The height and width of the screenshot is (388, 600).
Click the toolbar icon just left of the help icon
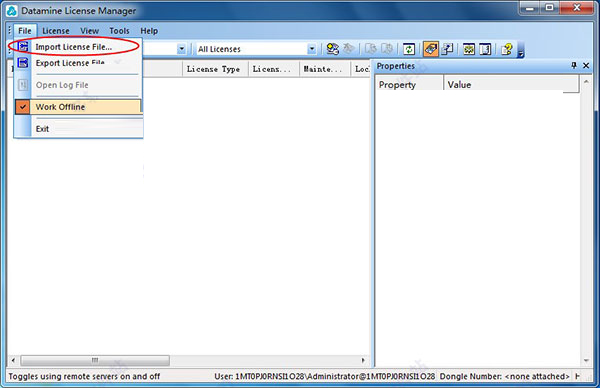(x=485, y=49)
